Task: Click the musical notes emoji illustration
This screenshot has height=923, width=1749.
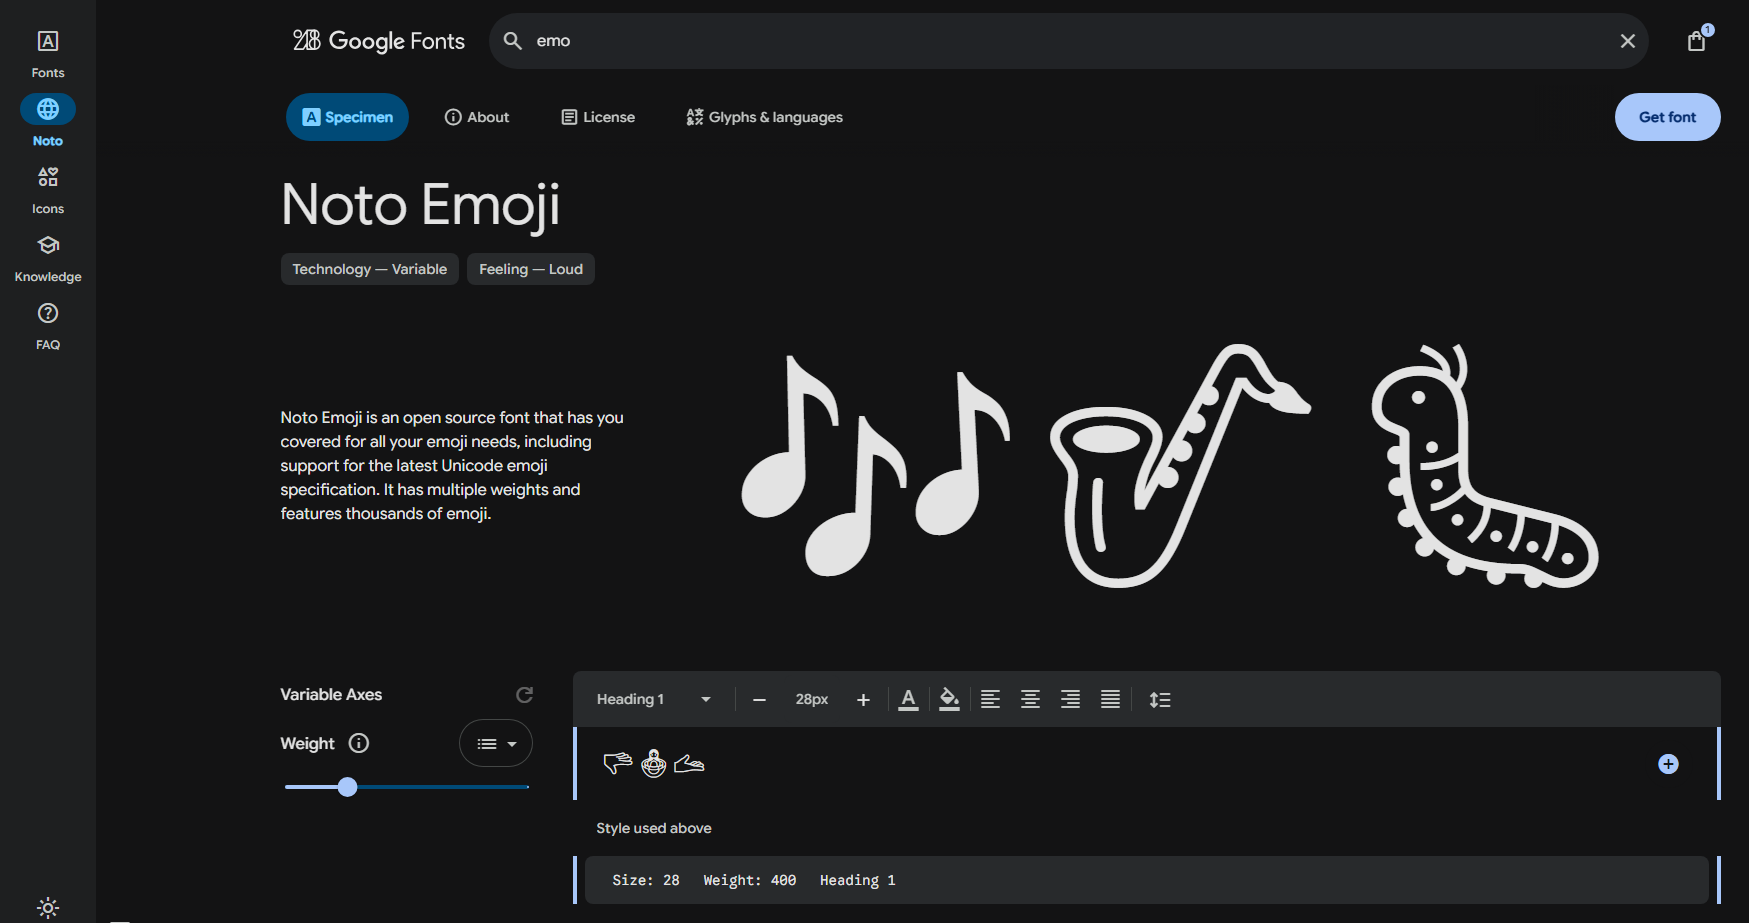Action: [x=875, y=466]
